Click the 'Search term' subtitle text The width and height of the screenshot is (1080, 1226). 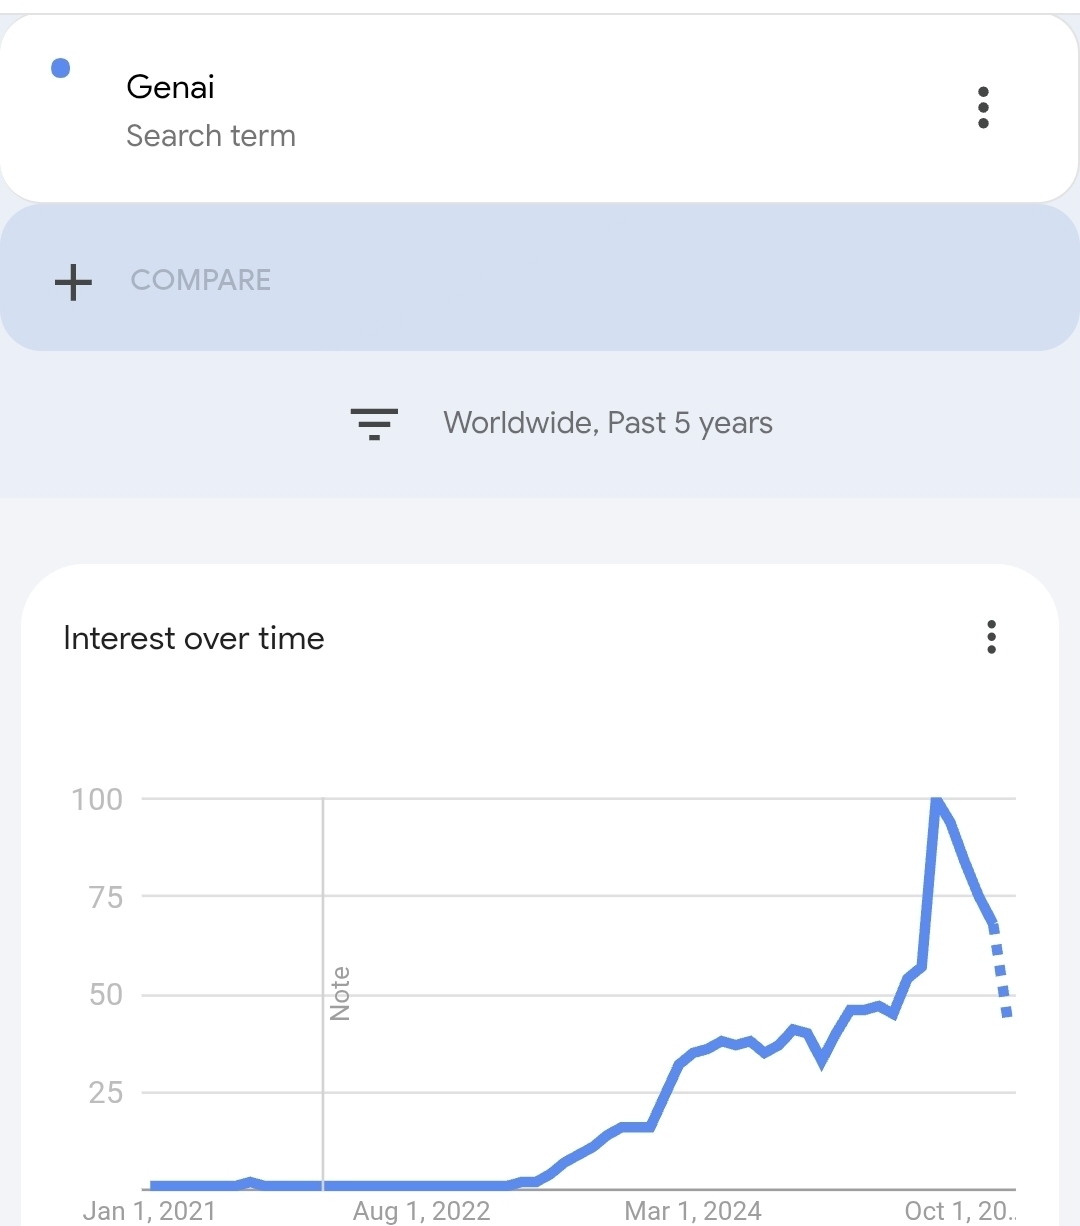coord(211,136)
